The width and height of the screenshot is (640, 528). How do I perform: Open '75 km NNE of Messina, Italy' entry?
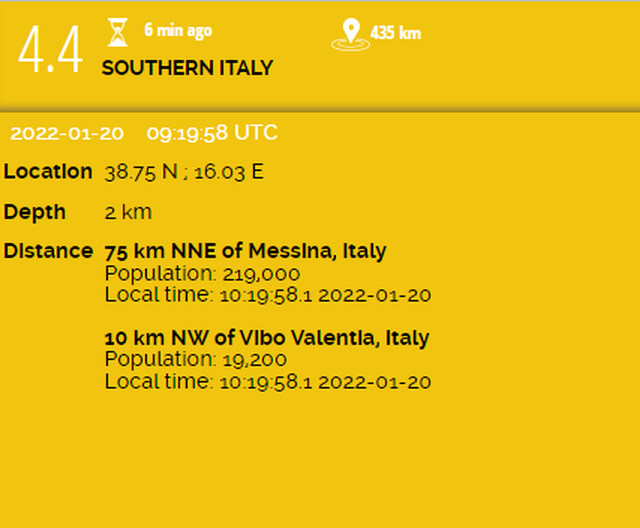pyautogui.click(x=245, y=251)
